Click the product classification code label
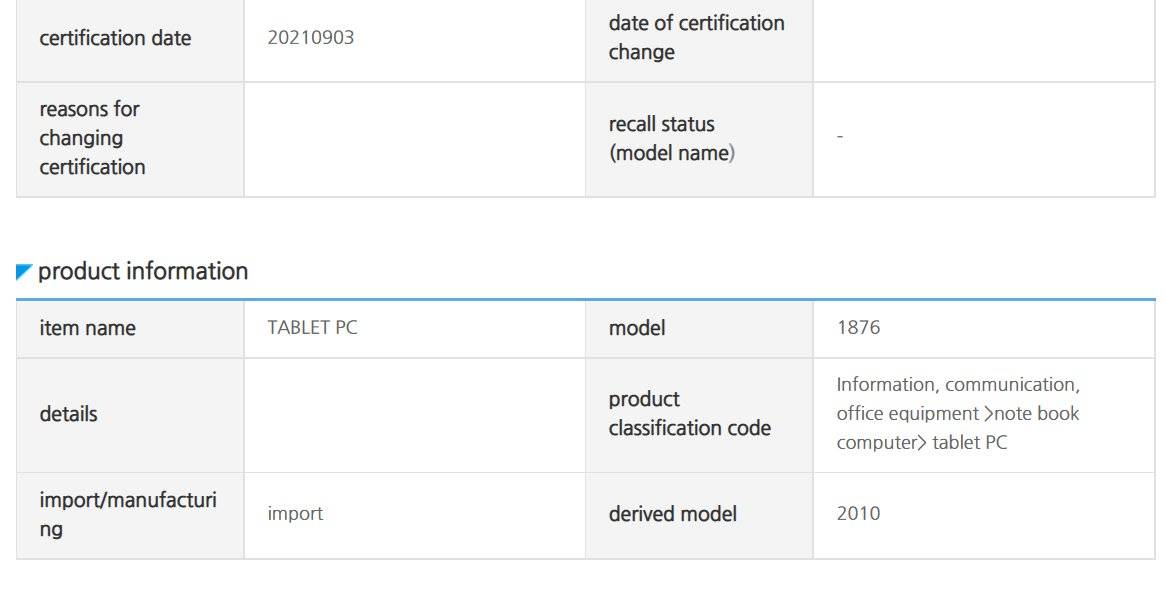Image resolution: width=1166 pixels, height=595 pixels. coord(689,414)
